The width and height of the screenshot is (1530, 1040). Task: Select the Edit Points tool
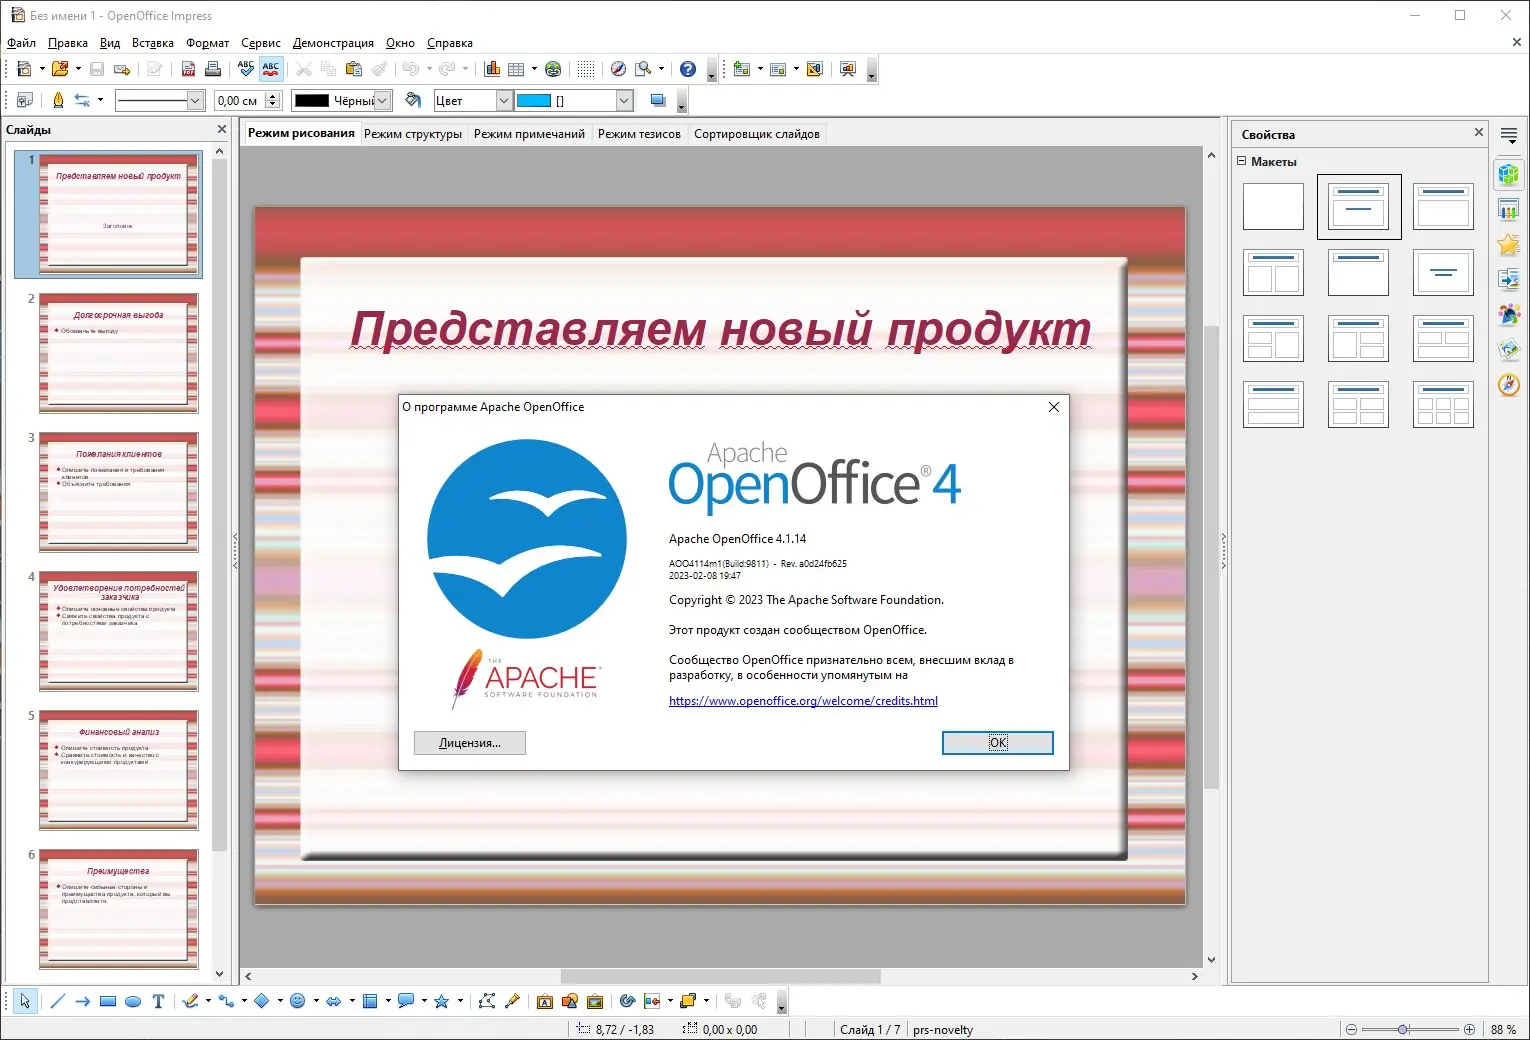[x=487, y=1001]
